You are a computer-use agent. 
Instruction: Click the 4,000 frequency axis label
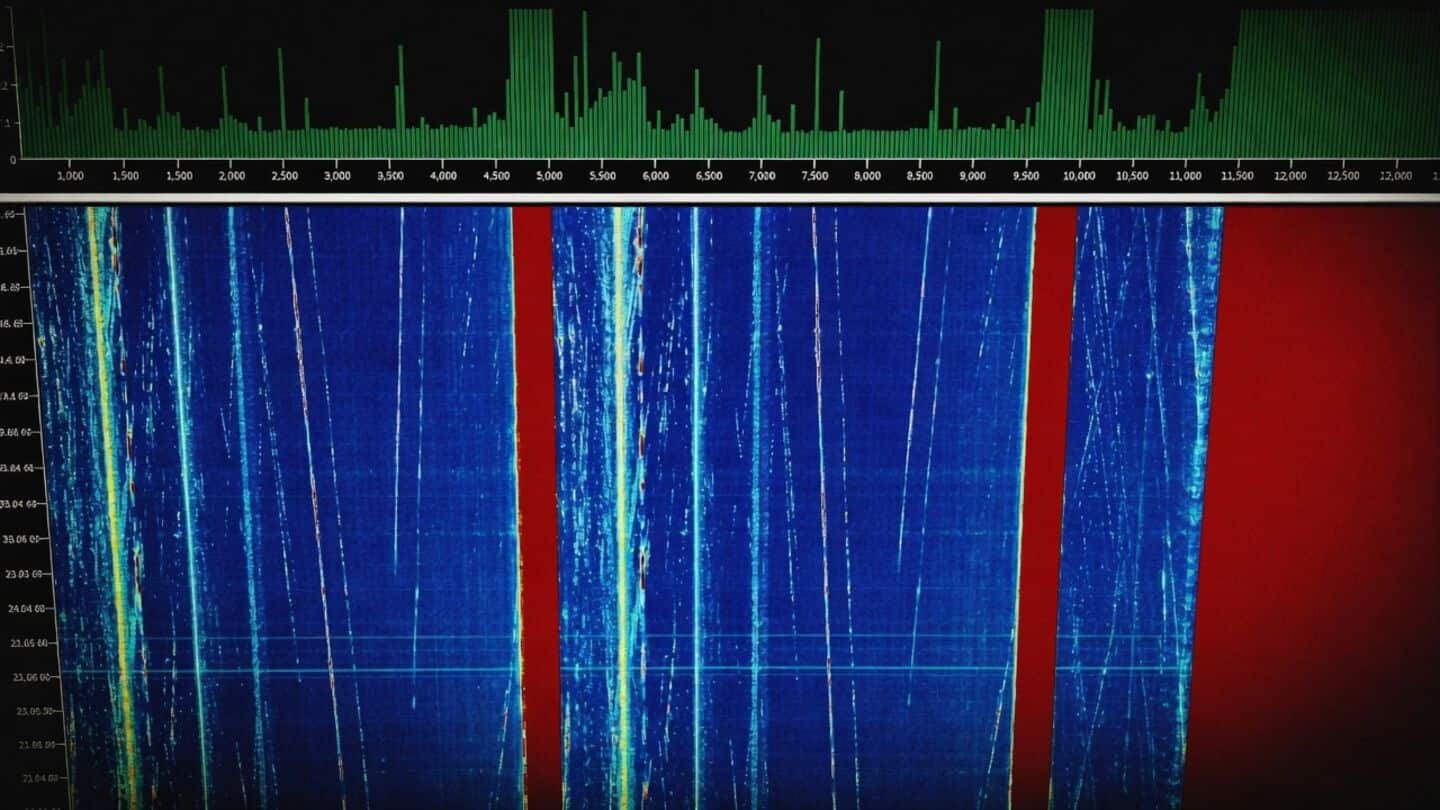click(443, 176)
